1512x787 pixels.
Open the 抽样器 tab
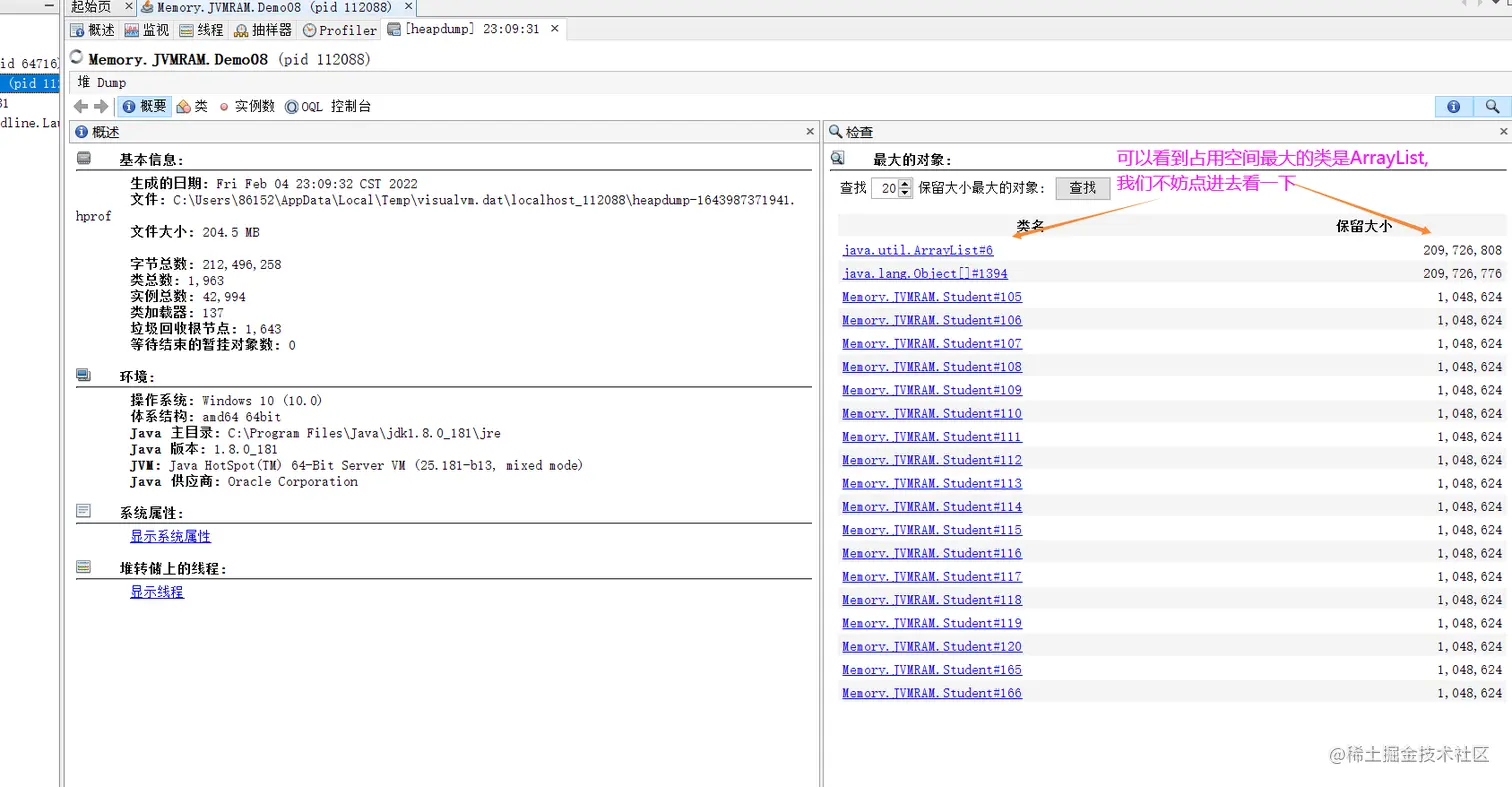pos(264,30)
